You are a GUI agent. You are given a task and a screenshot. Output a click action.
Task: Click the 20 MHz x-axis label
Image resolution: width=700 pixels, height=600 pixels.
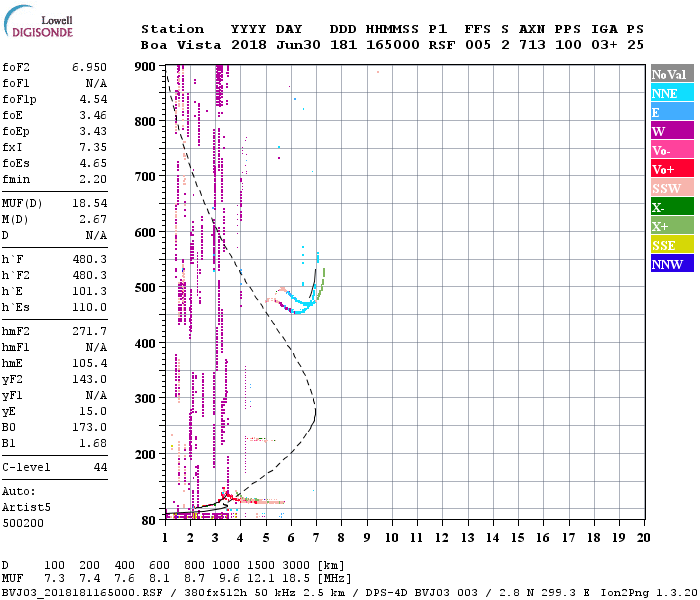click(643, 538)
